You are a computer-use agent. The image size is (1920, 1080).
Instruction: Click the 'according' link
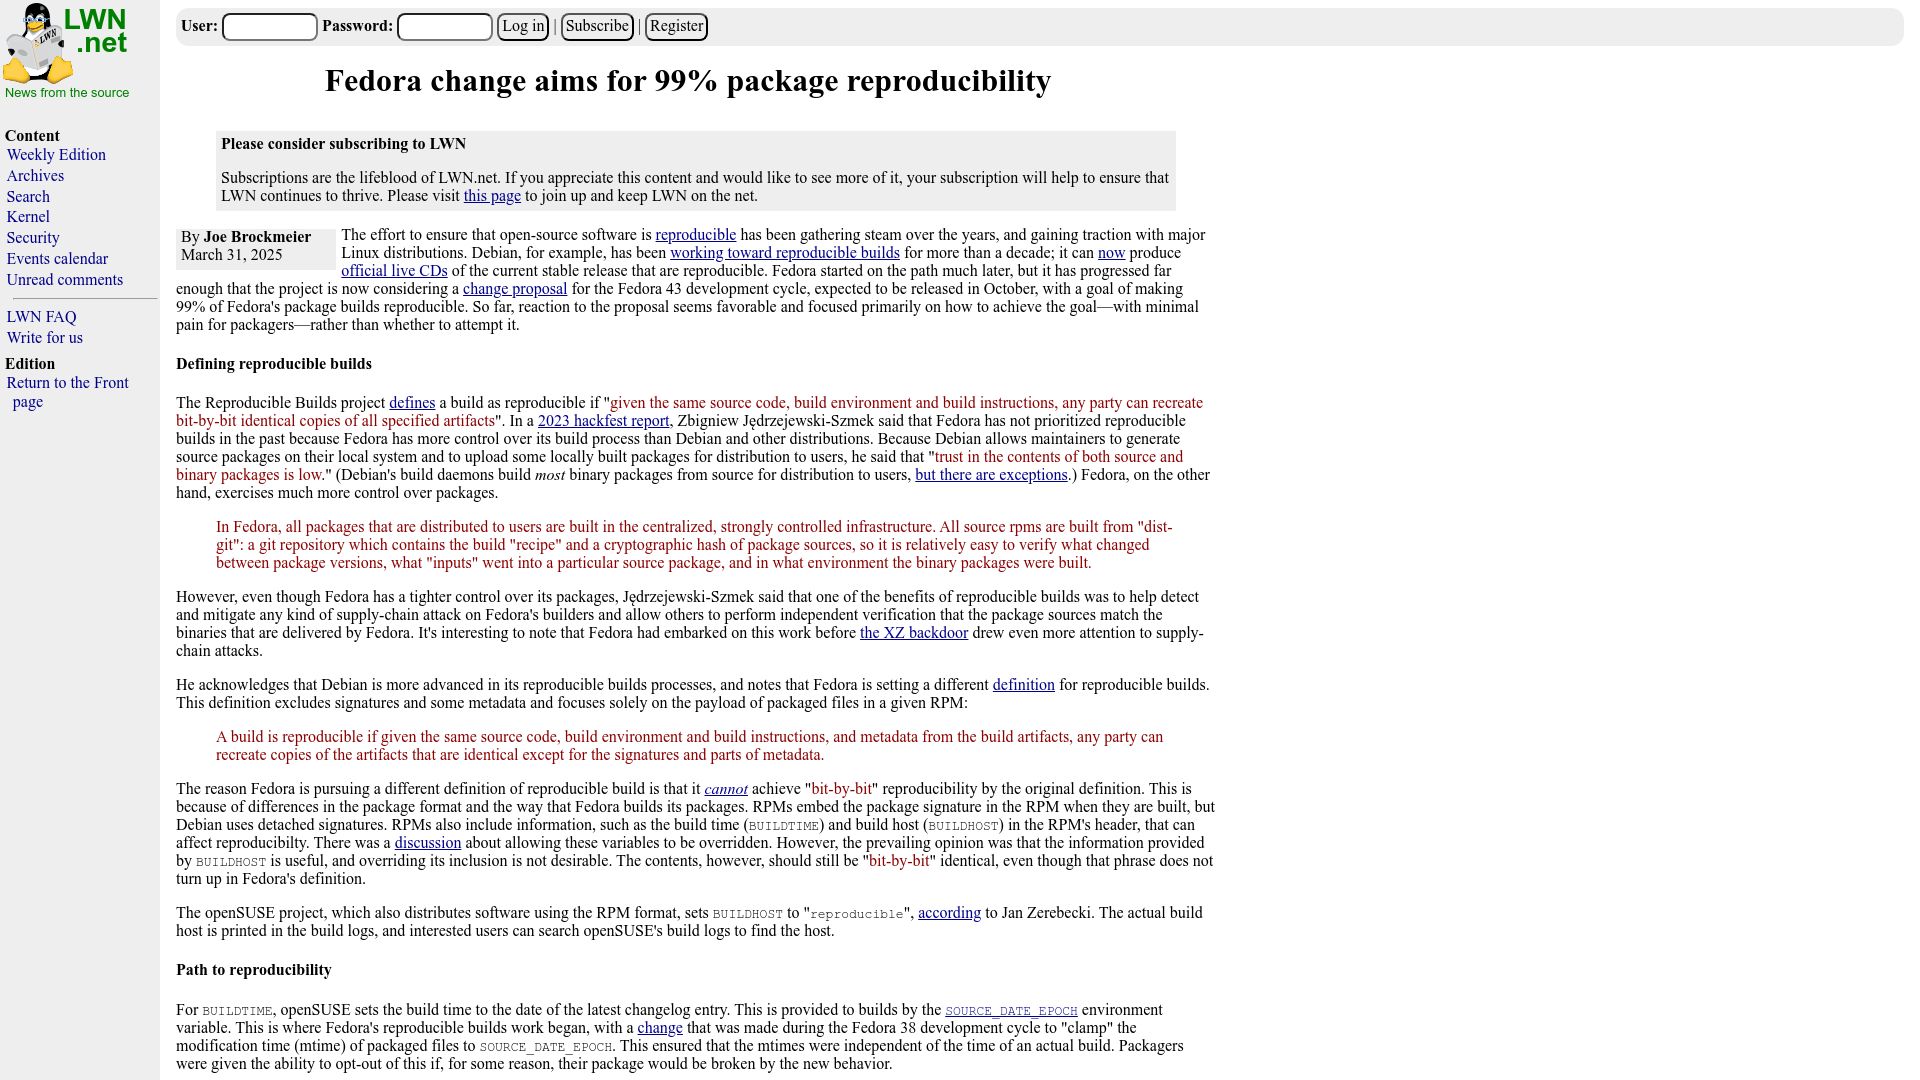pyautogui.click(x=949, y=913)
